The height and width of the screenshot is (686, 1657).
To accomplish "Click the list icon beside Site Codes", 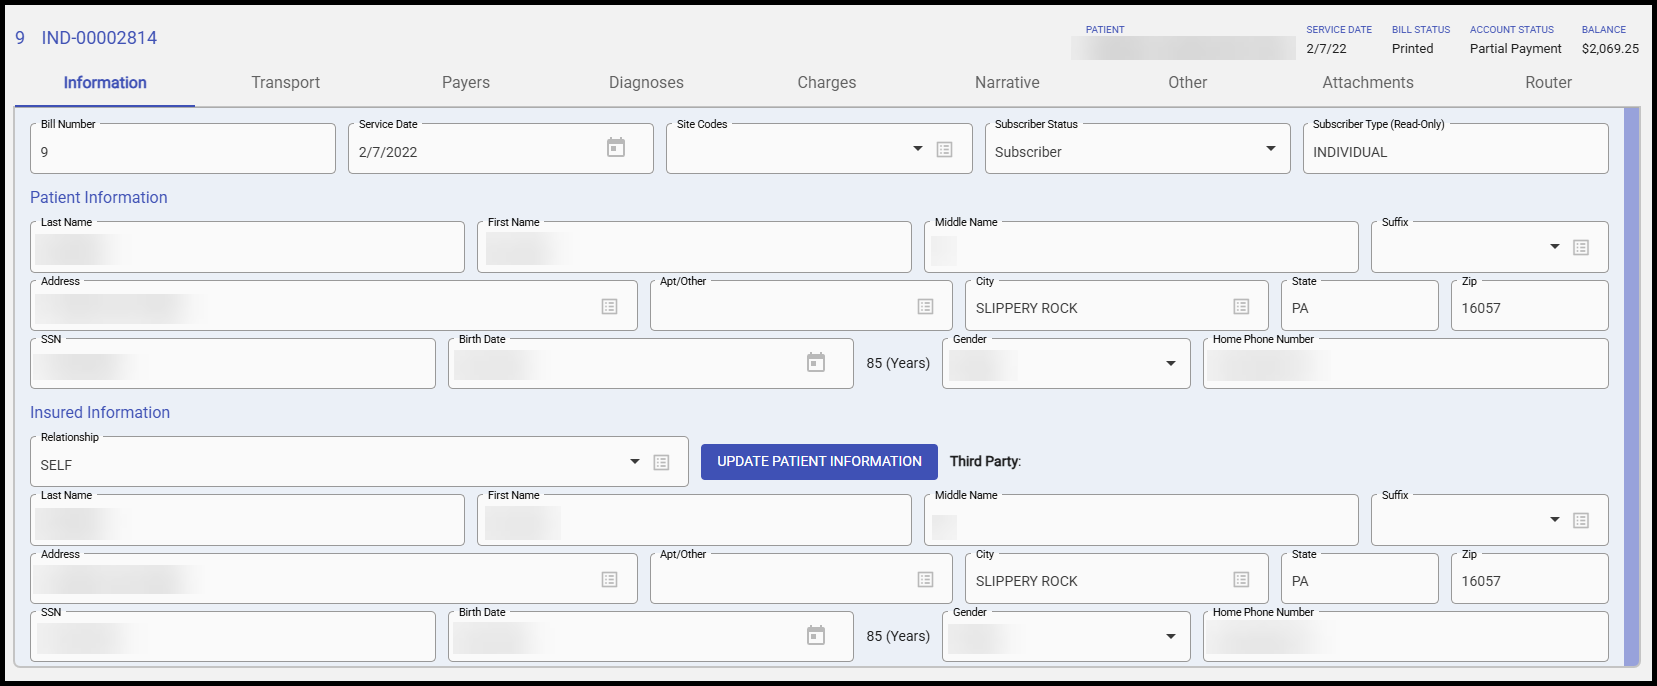I will point(944,149).
